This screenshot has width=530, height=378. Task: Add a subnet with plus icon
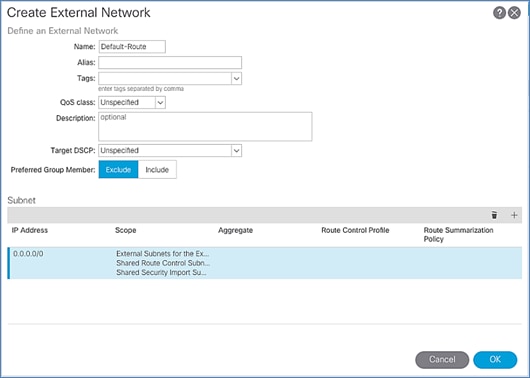point(514,215)
